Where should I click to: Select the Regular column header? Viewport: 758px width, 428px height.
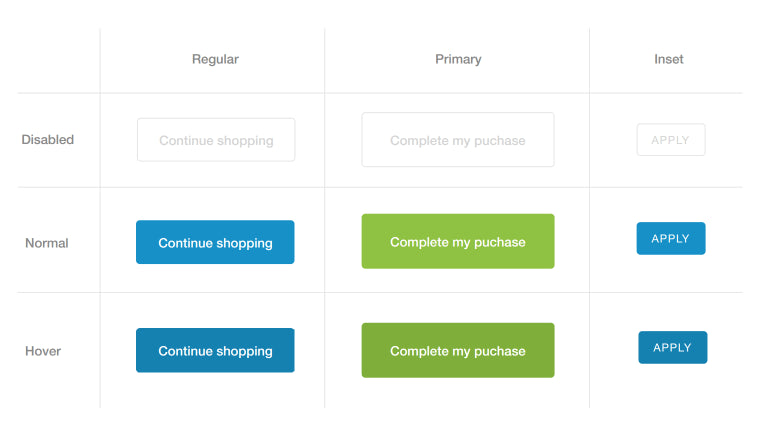tap(215, 59)
